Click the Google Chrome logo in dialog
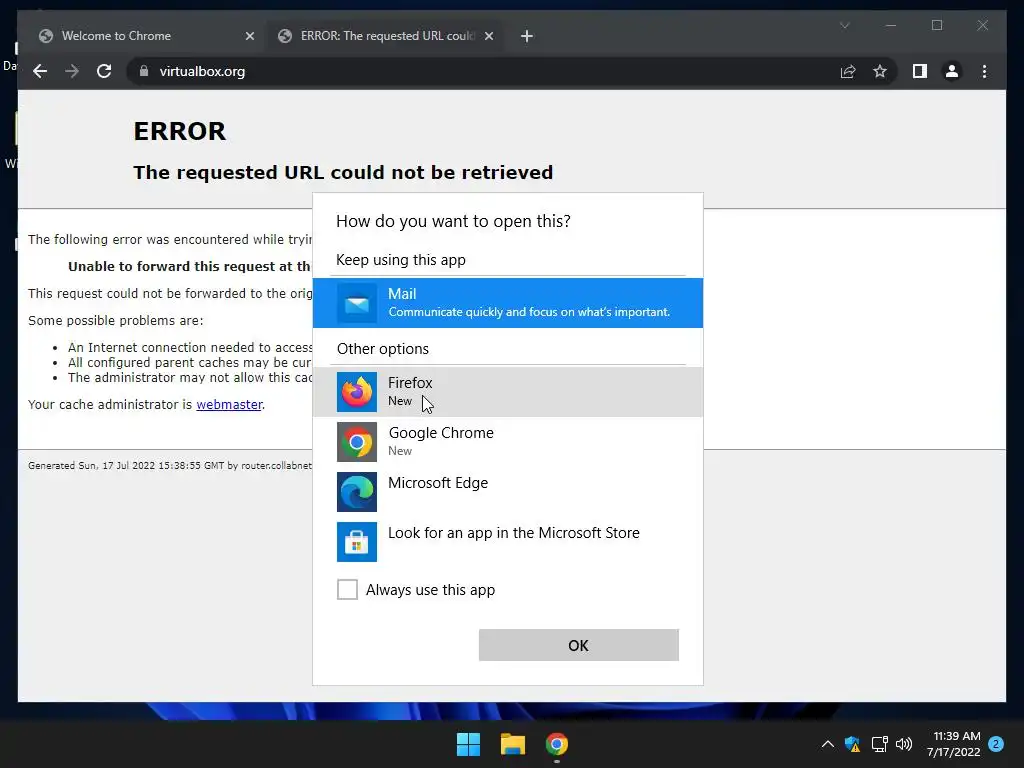Screen dimensions: 1024x768 pyautogui.click(x=357, y=442)
